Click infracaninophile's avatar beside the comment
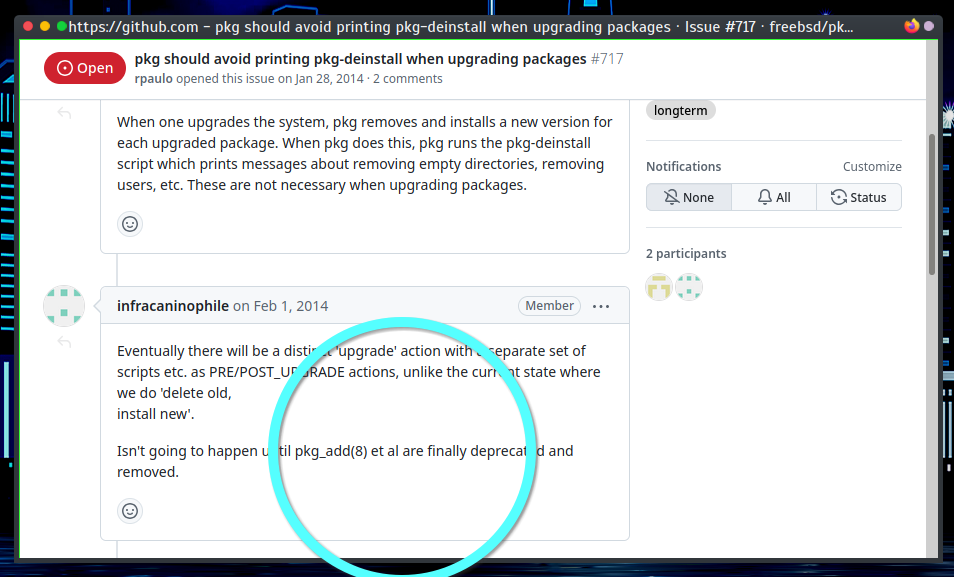 click(64, 306)
